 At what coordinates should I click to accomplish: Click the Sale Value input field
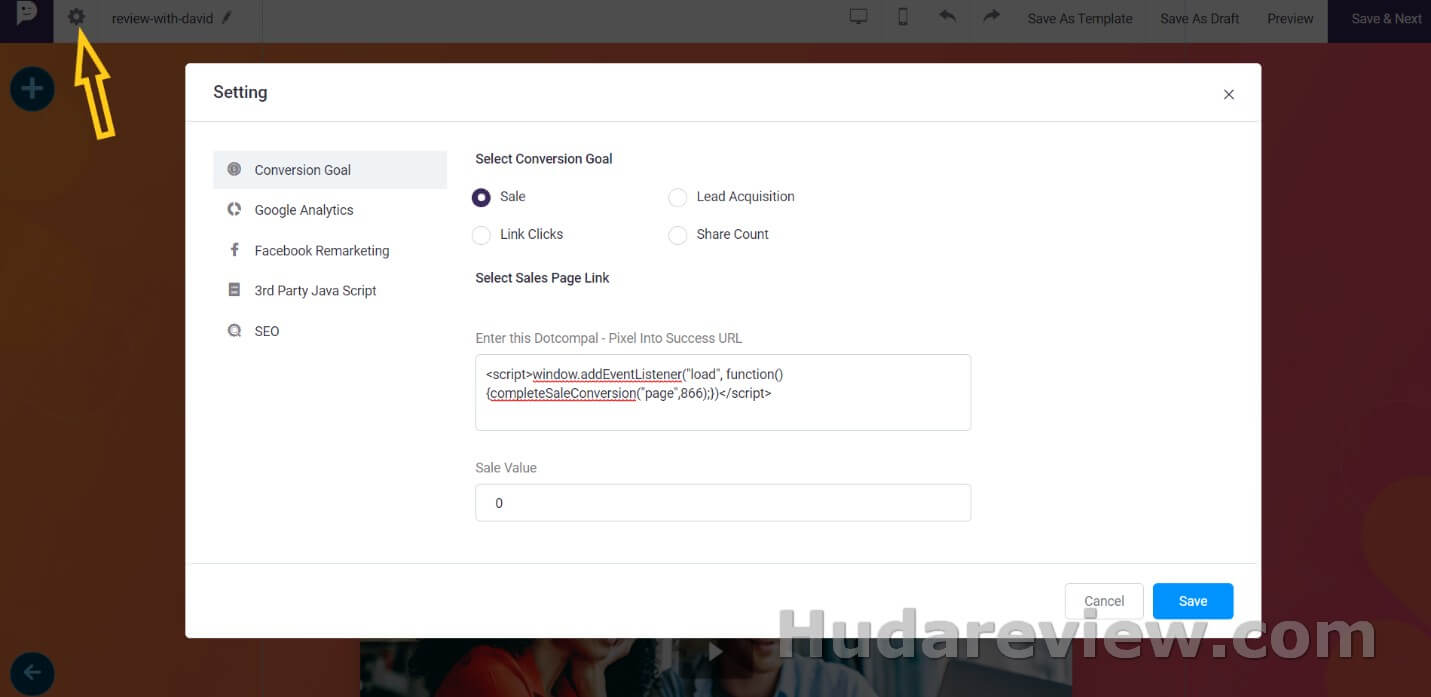723,503
